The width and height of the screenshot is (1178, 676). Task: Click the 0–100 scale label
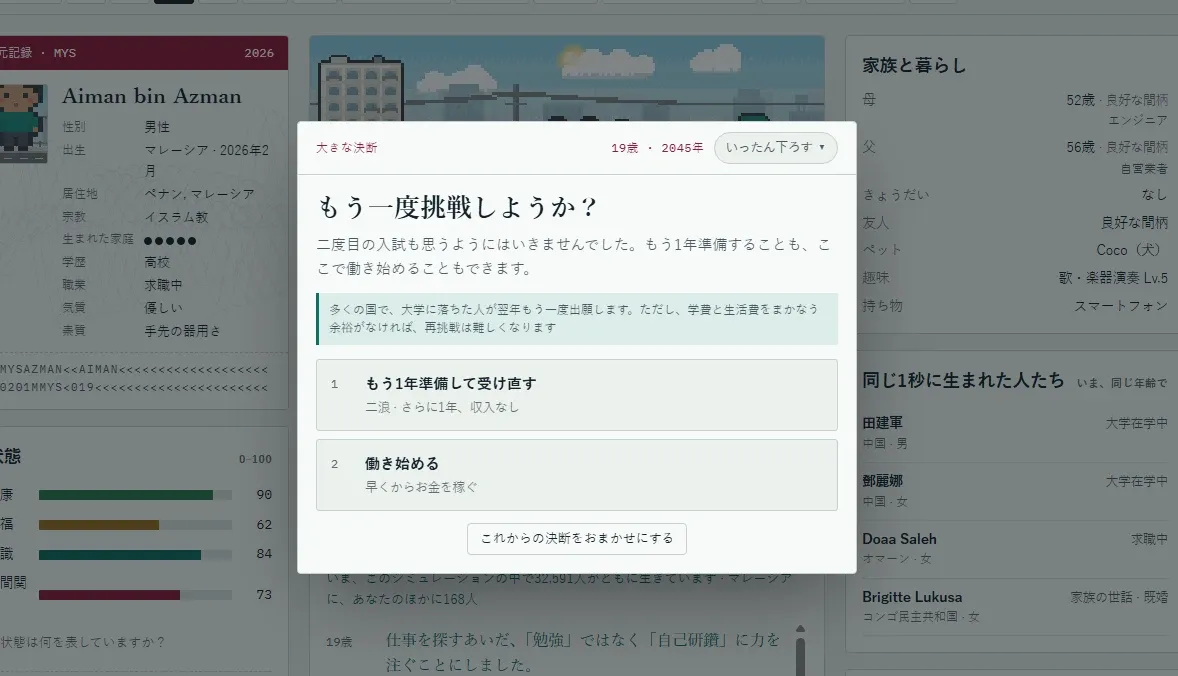coord(255,459)
